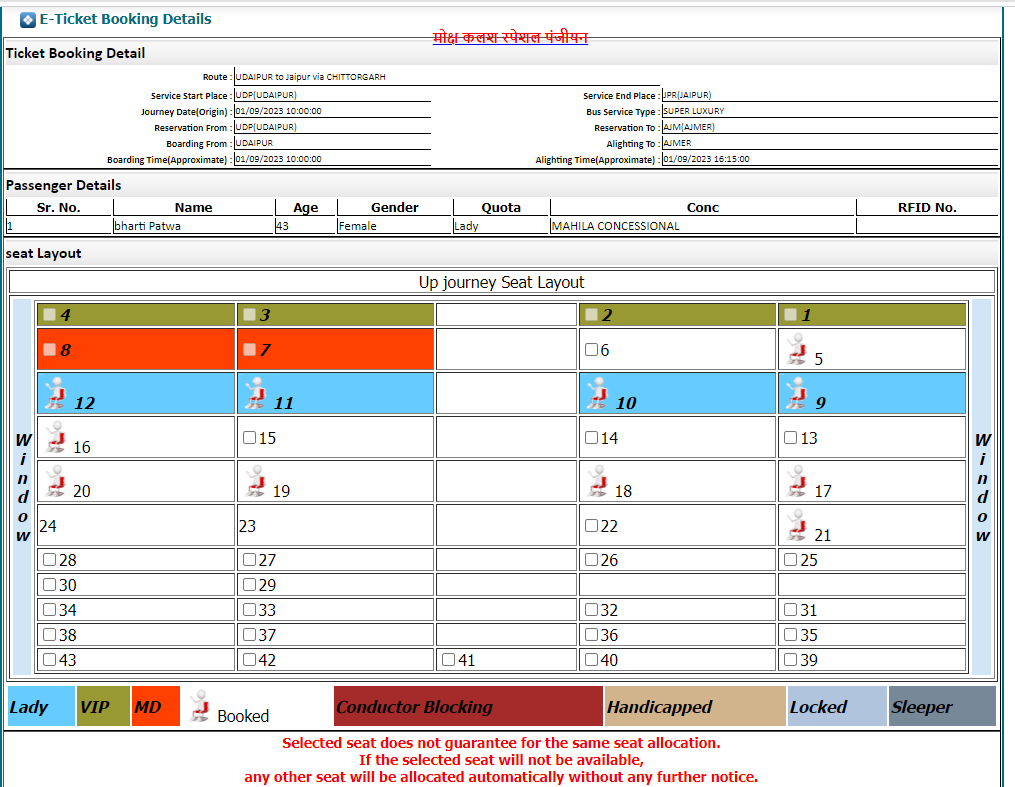Click the booked seat icon for seat 21

click(796, 526)
